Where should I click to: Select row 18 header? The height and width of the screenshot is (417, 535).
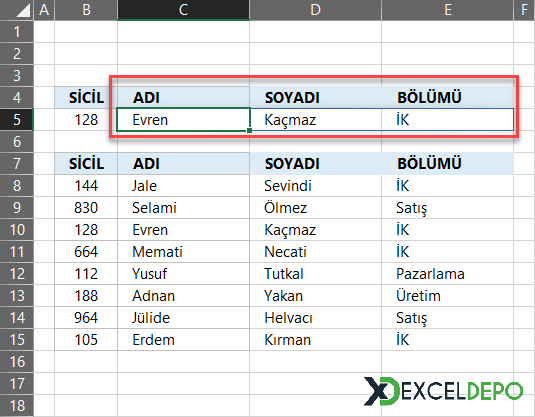(17, 405)
